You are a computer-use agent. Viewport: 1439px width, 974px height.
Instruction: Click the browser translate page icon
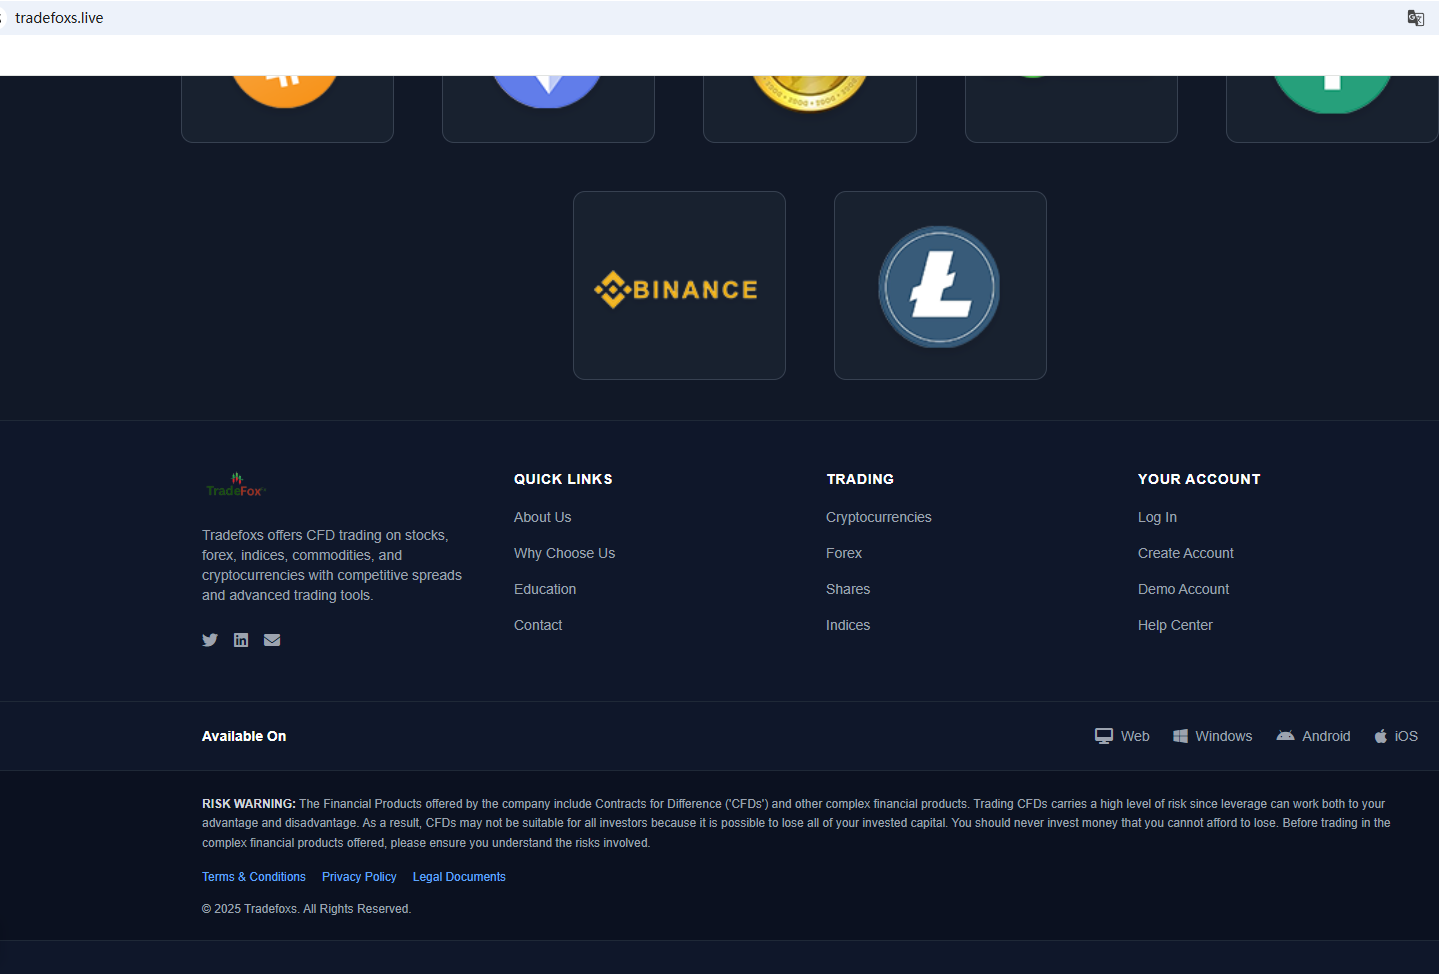pyautogui.click(x=1416, y=18)
